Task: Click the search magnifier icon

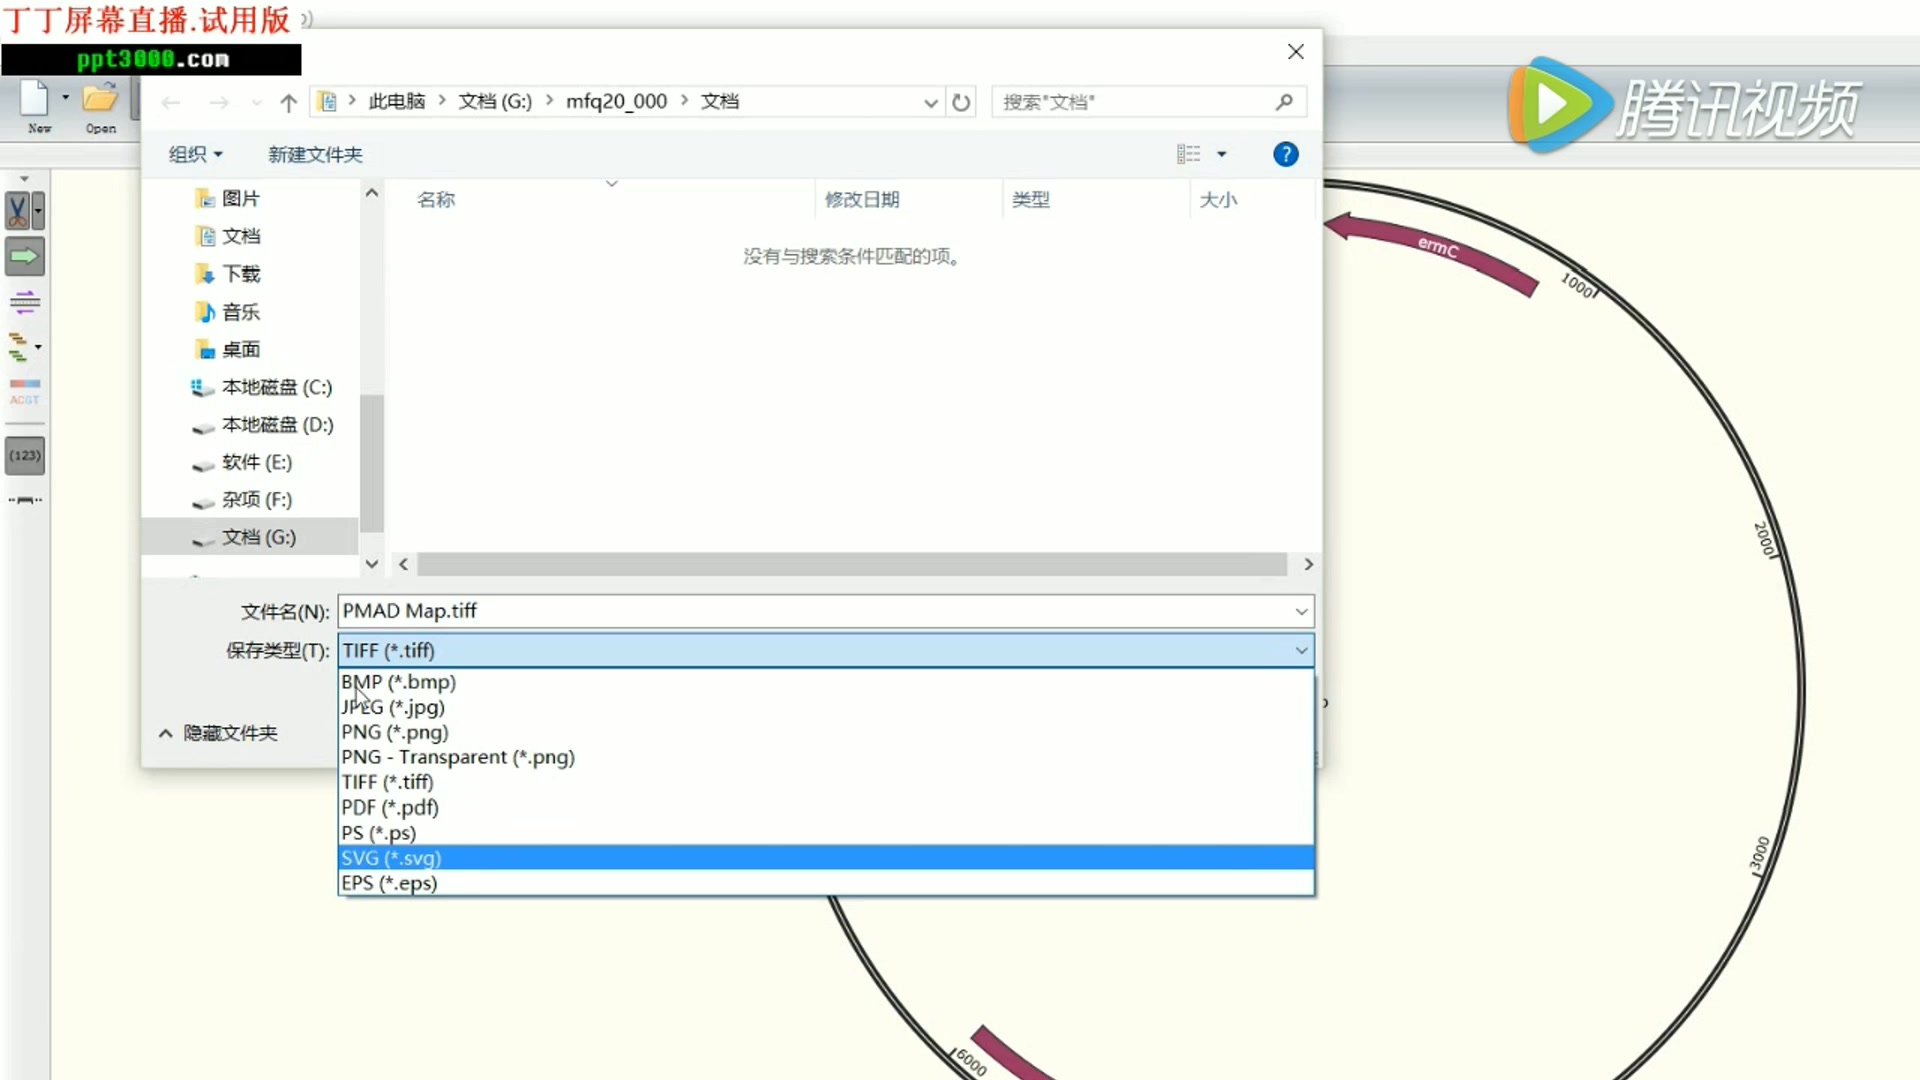Action: pos(1285,102)
